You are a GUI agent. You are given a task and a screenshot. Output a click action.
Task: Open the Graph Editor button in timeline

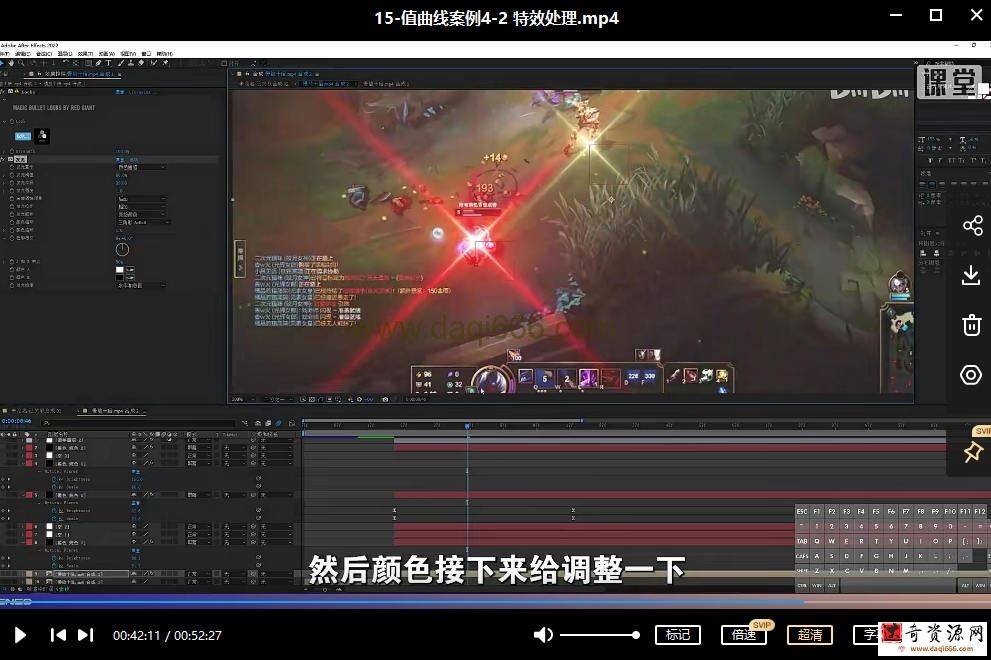click(292, 423)
